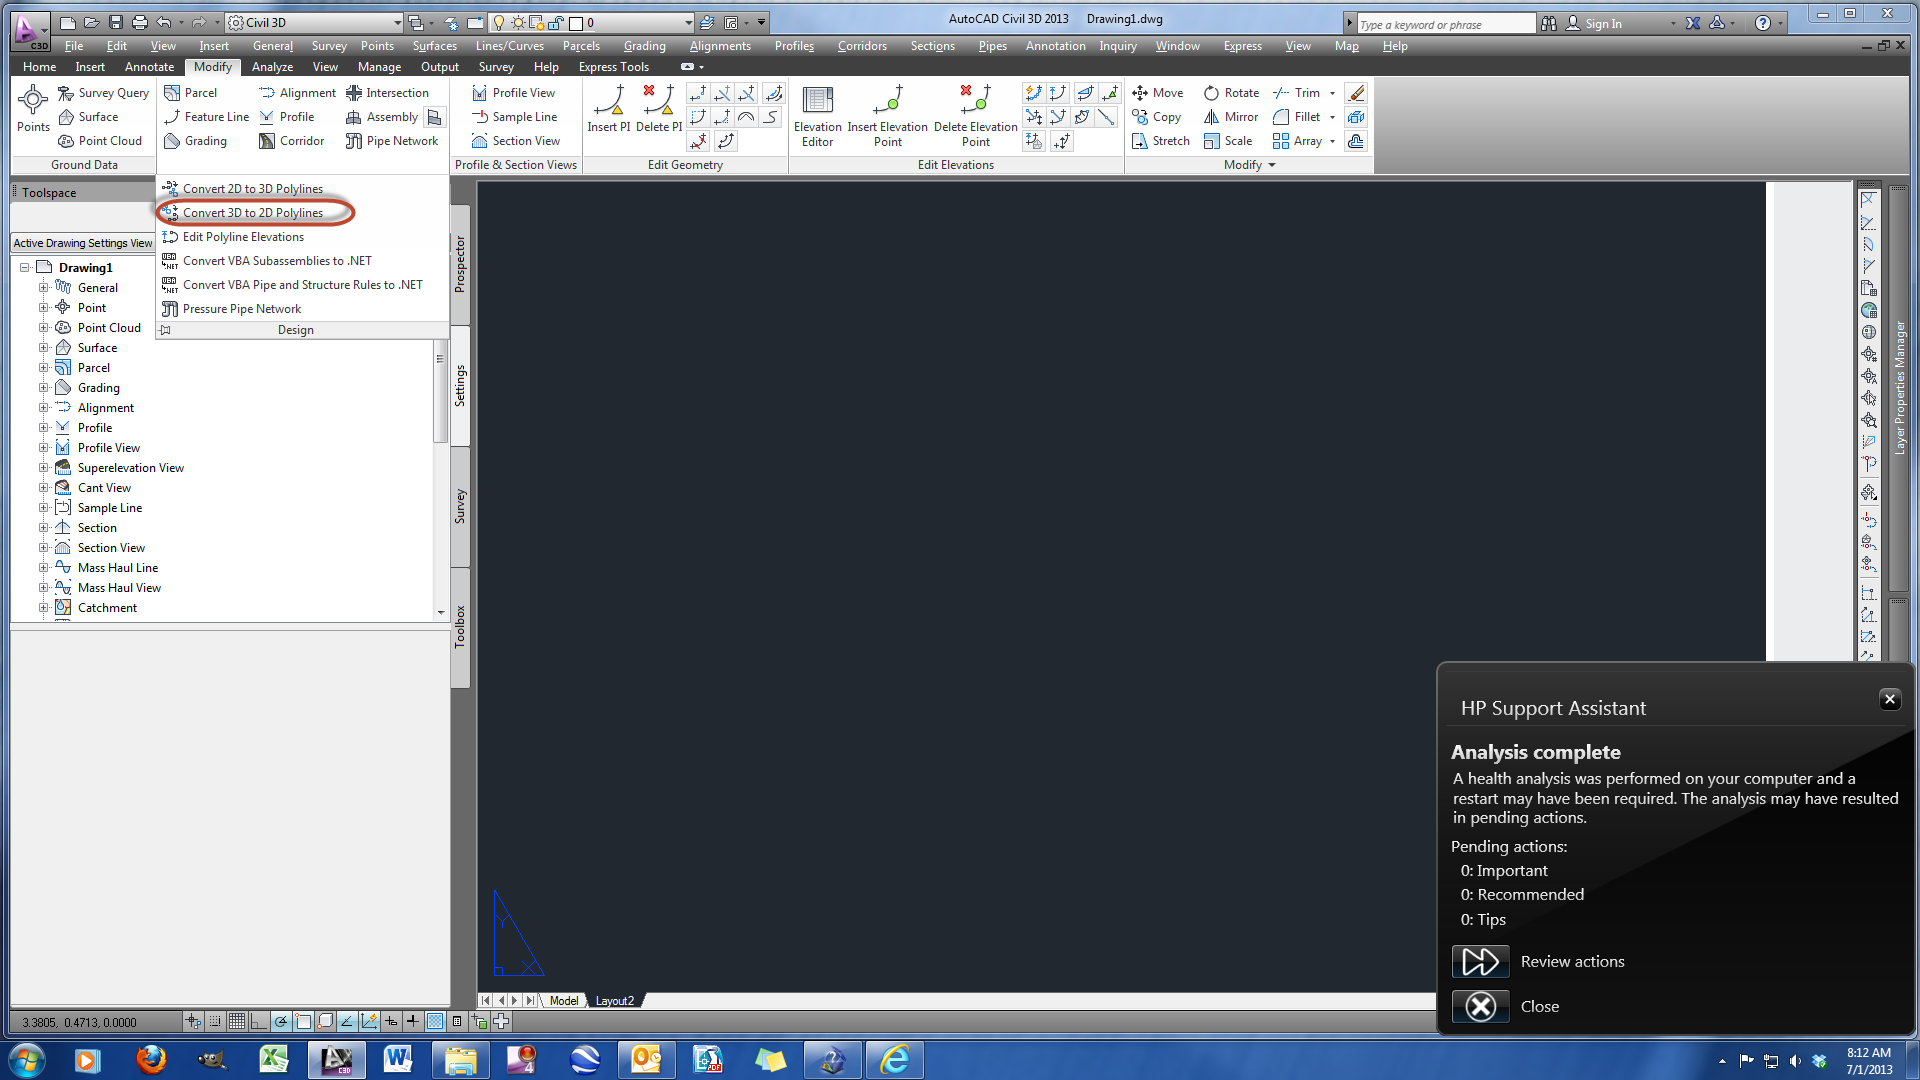The width and height of the screenshot is (1920, 1080).
Task: Open the Firefox taskbar icon
Action: (151, 1059)
